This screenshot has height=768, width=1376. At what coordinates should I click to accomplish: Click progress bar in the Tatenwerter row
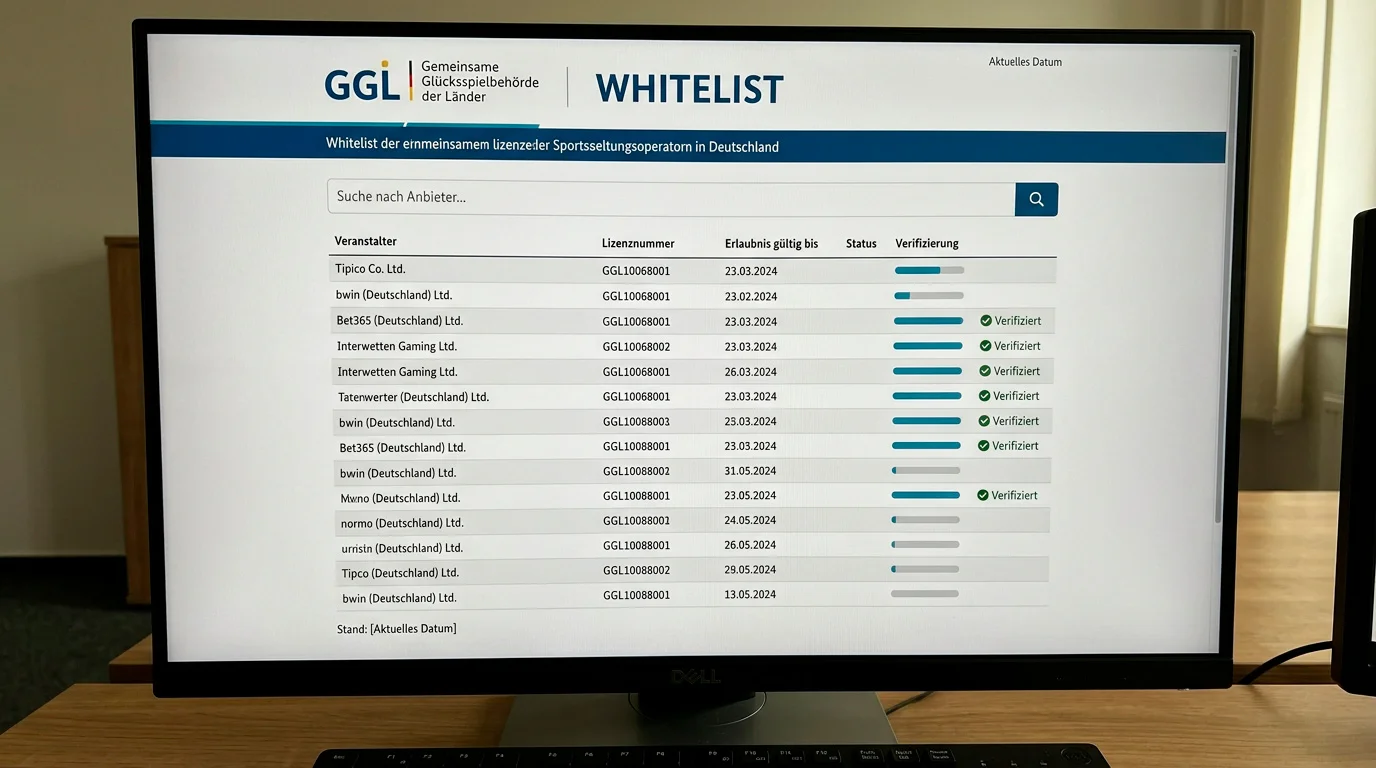coord(927,395)
